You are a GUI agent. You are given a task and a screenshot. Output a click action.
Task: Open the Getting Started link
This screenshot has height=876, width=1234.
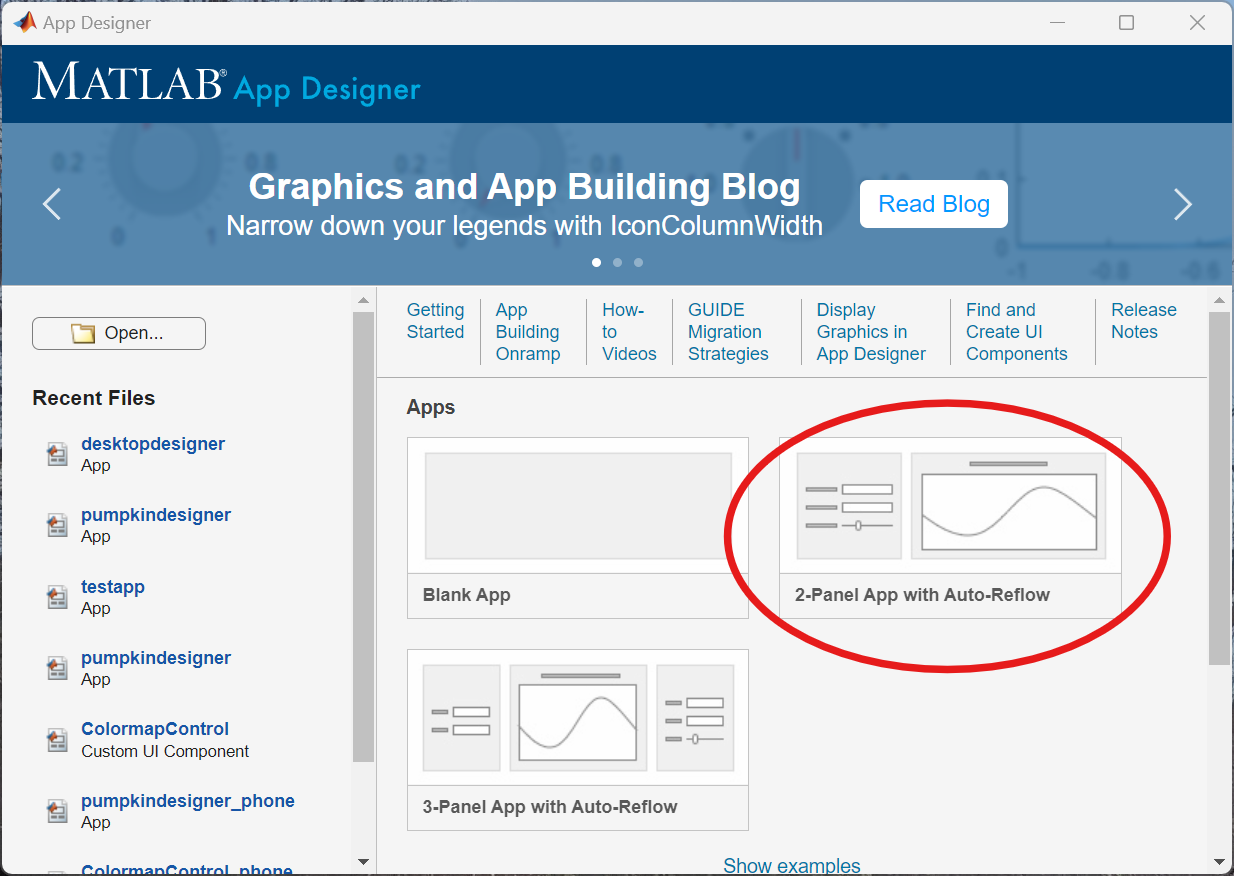(x=435, y=321)
